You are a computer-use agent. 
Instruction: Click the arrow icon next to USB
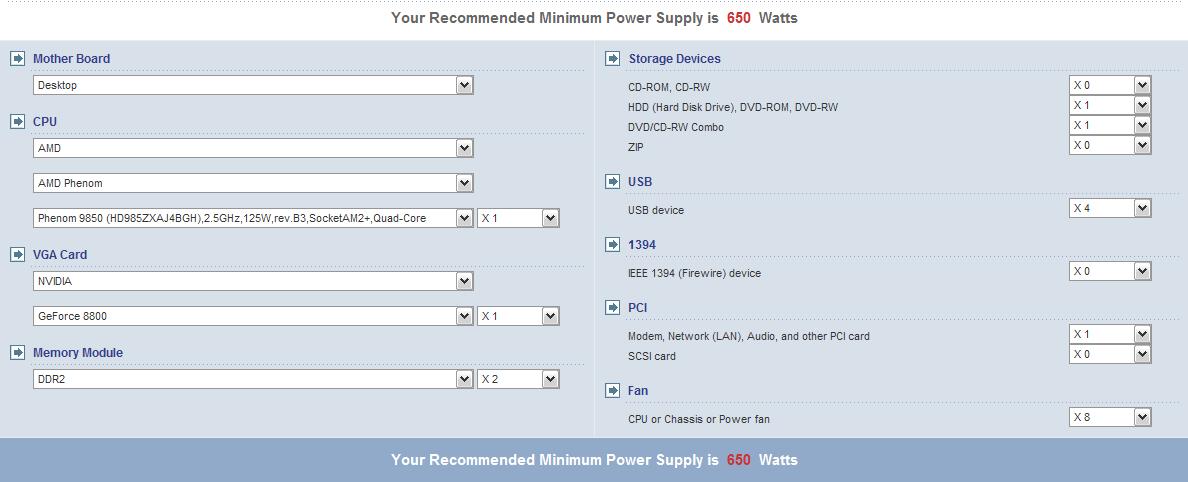click(613, 181)
